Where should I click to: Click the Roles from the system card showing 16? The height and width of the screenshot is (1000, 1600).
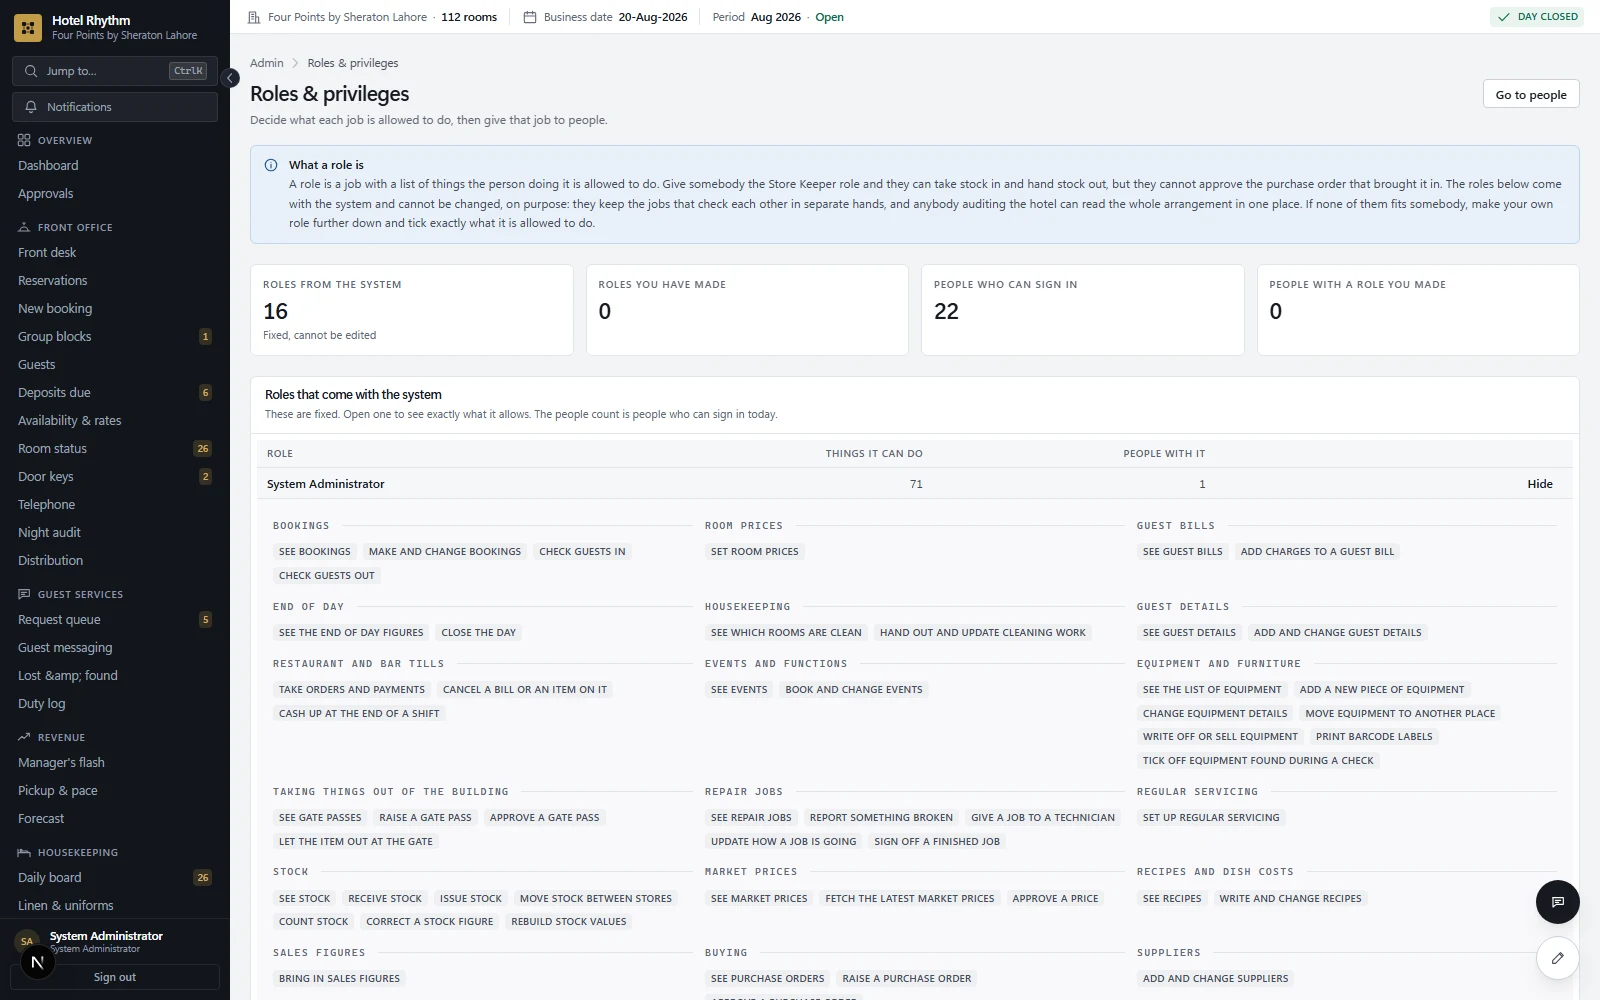(x=412, y=310)
